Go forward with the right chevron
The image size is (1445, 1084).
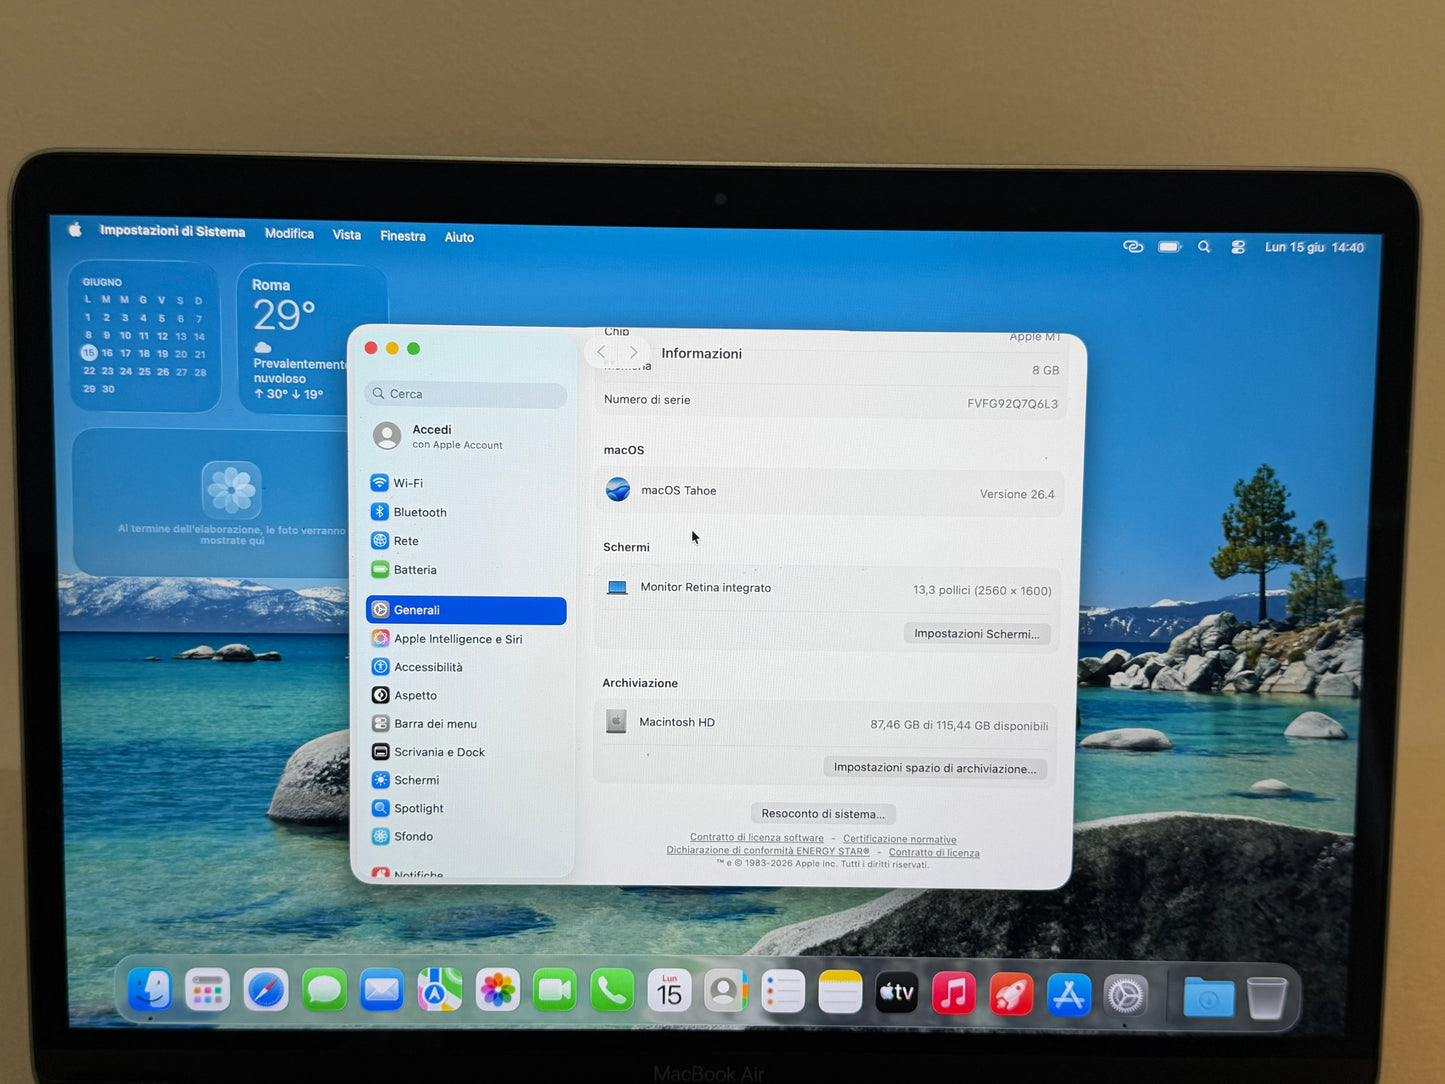pyautogui.click(x=633, y=352)
